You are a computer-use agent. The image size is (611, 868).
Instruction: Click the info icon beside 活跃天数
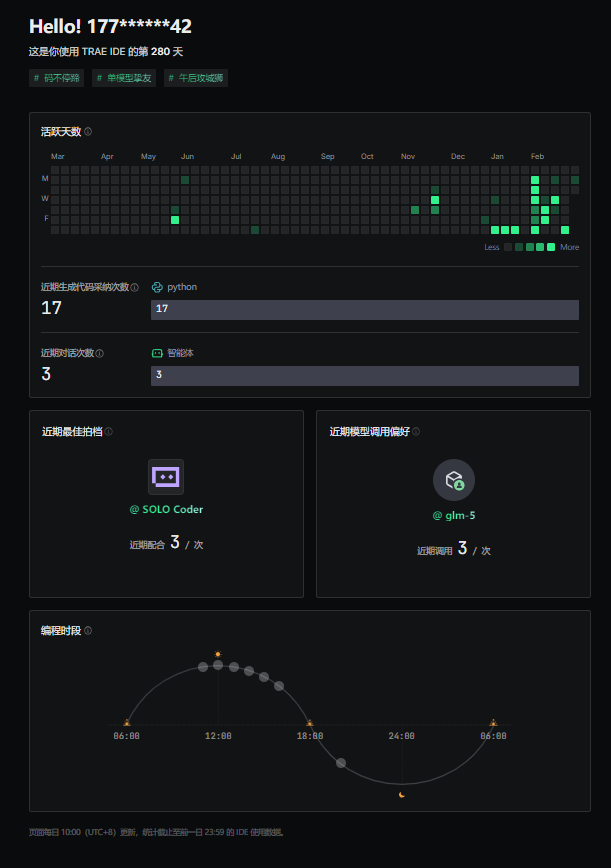88,132
